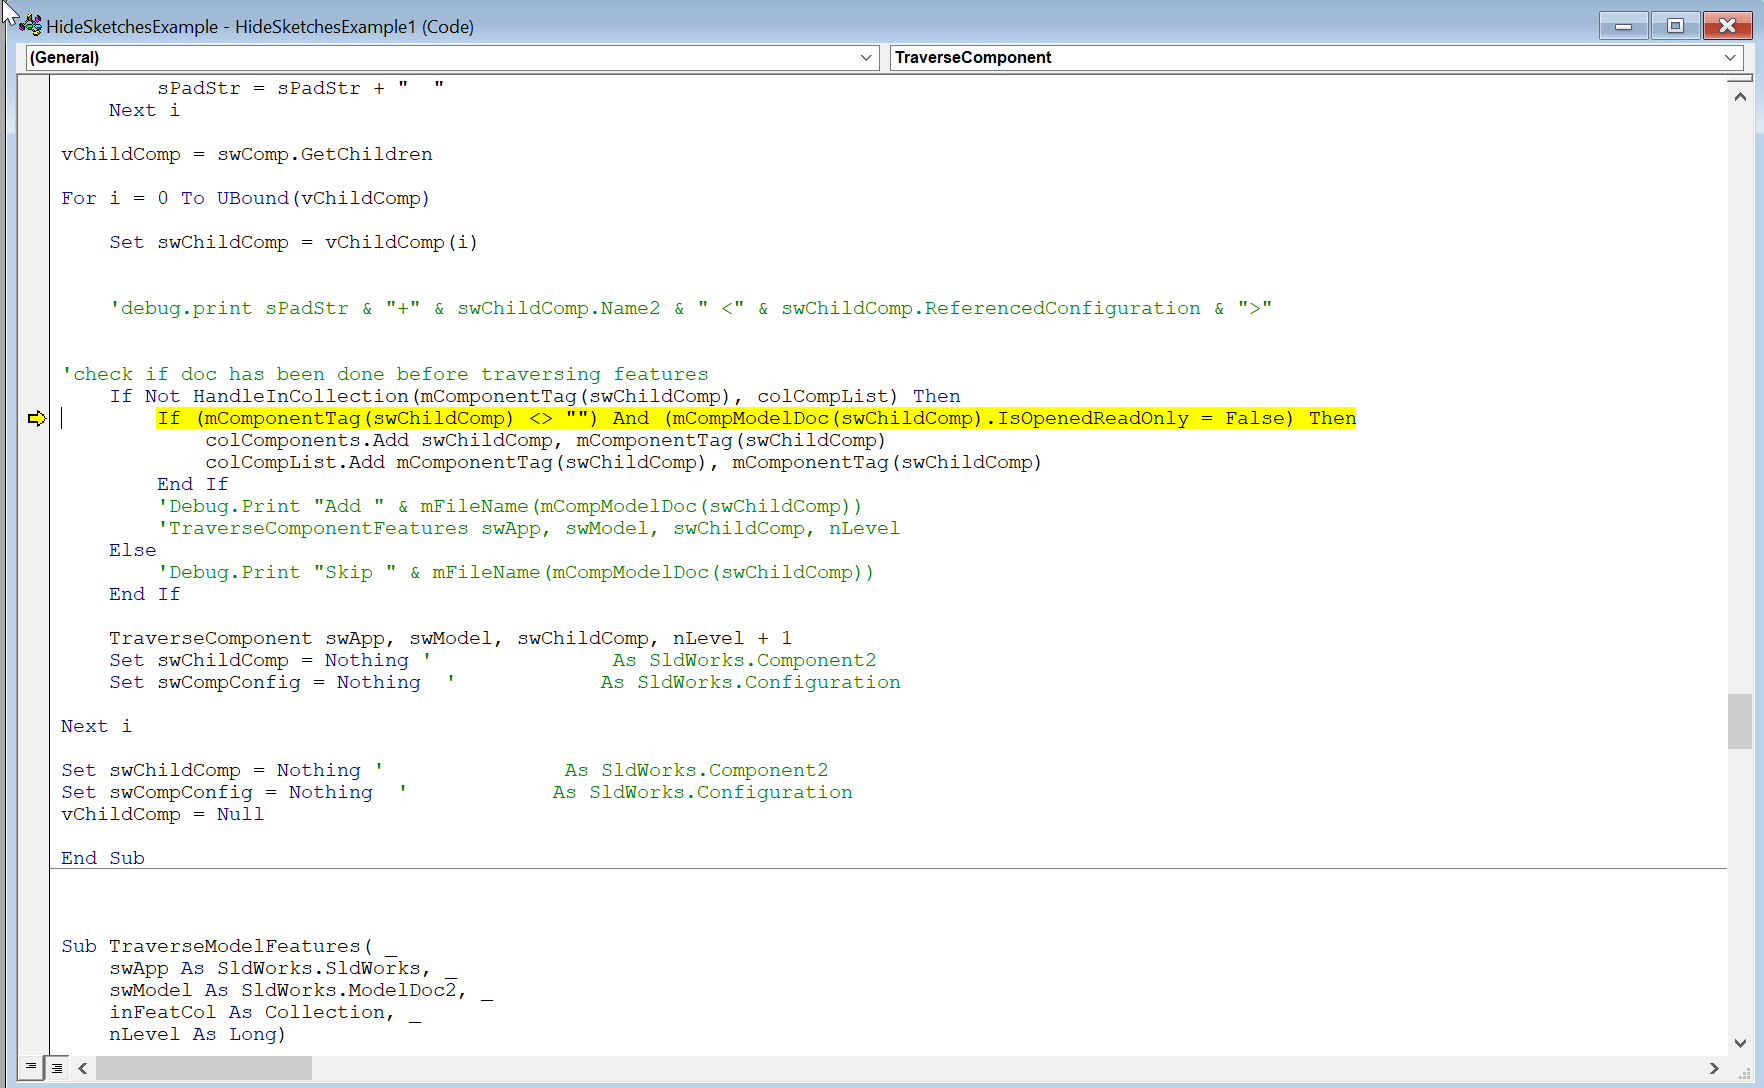Click the code window title bar icon
Viewport: 1764px width, 1088px height.
click(x=30, y=26)
